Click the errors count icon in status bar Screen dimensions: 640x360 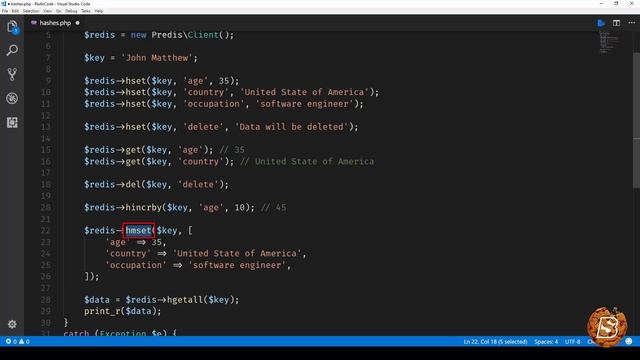pos(9,341)
